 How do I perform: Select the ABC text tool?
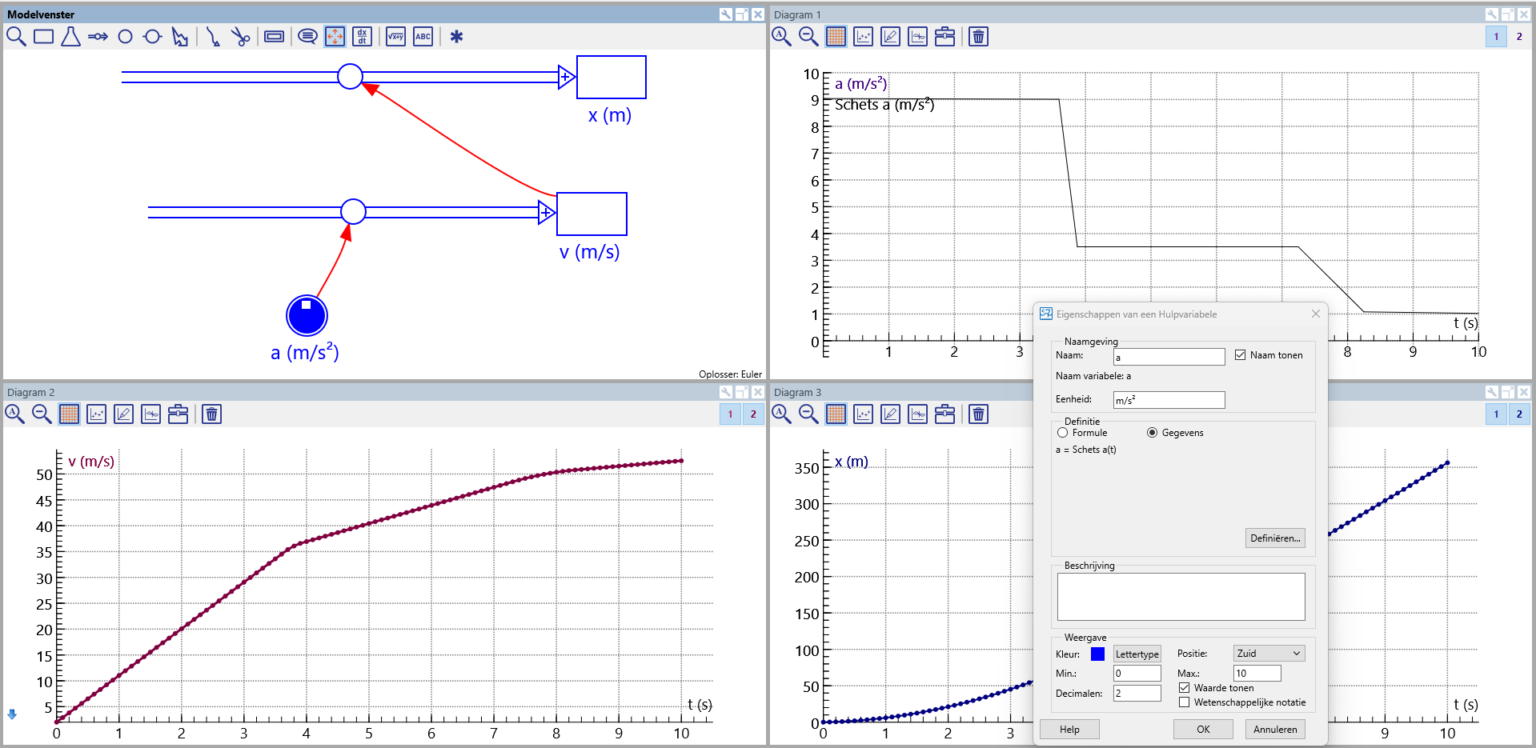(422, 36)
